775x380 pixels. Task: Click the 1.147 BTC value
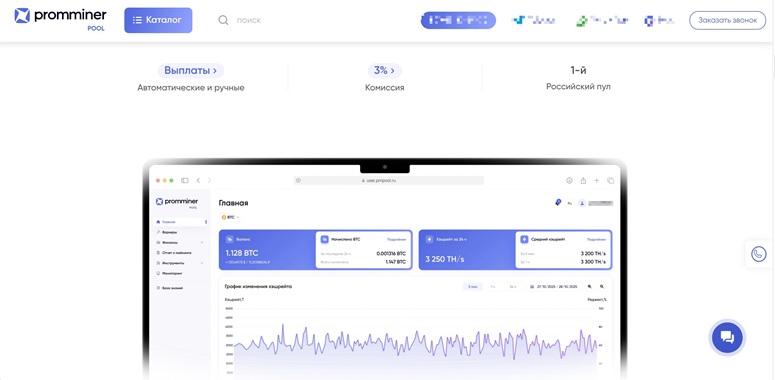pos(396,262)
